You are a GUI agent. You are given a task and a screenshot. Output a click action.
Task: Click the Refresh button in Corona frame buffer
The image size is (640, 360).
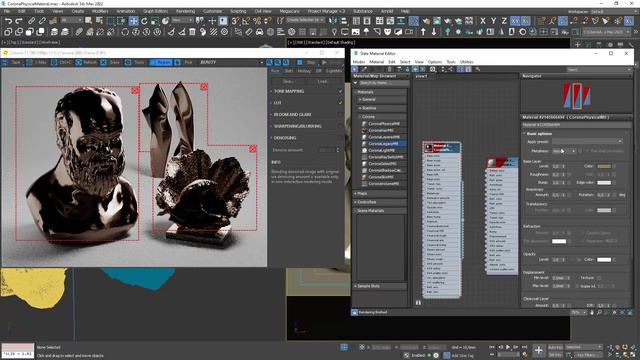86,62
